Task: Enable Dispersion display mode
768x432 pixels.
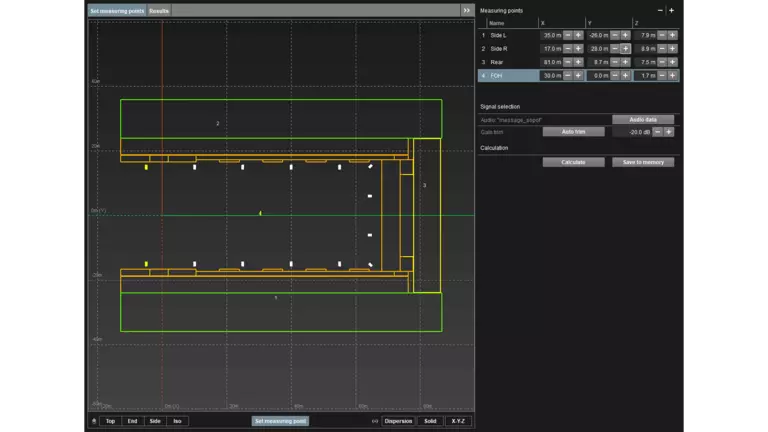Action: click(398, 421)
